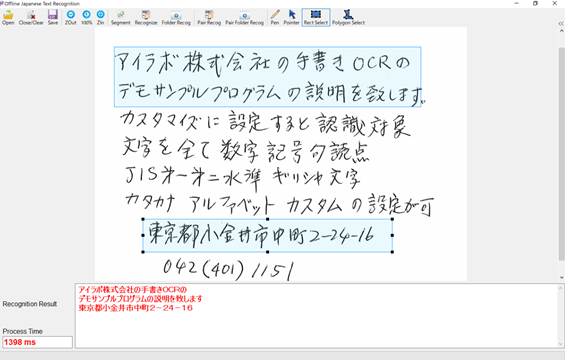Expand the collapsed side panel chevron
Viewport: 565px width, 360px height.
click(x=561, y=23)
